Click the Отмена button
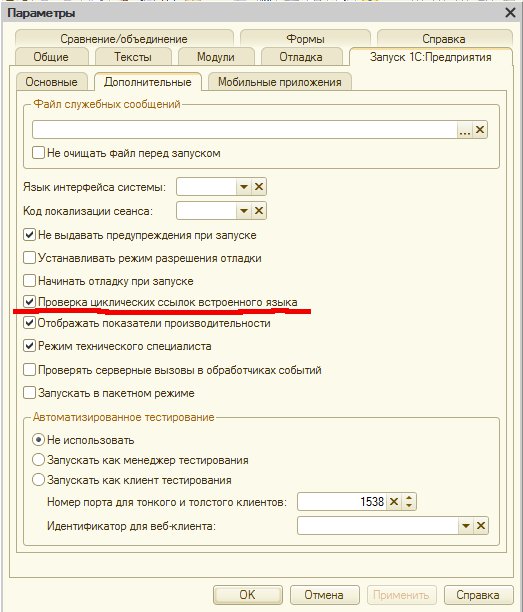The height and width of the screenshot is (612, 523). click(x=324, y=595)
